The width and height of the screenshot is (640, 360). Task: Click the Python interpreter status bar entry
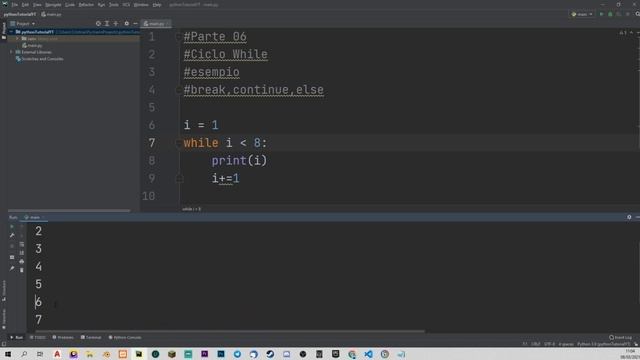[603, 344]
